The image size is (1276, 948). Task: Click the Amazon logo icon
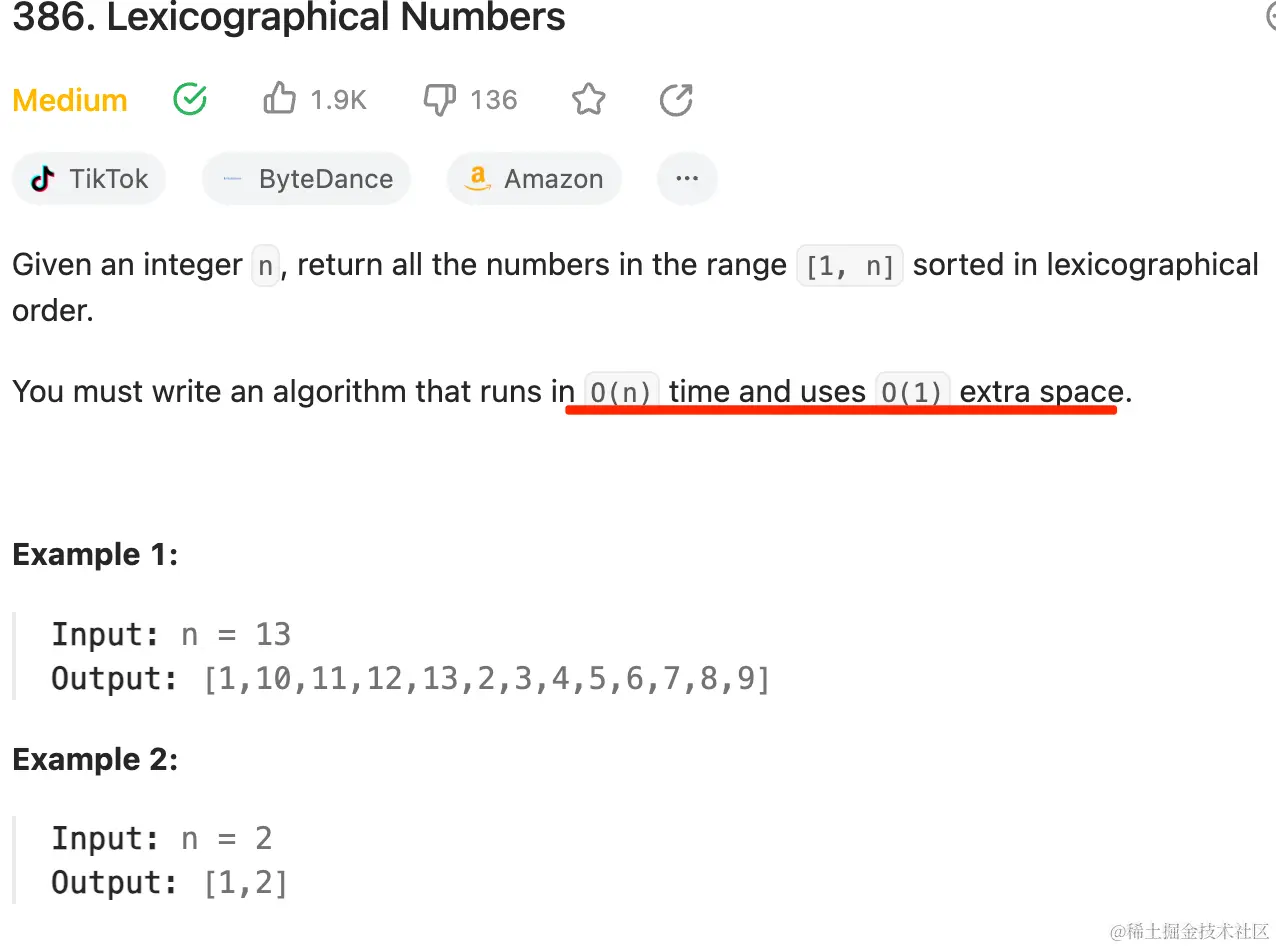478,179
